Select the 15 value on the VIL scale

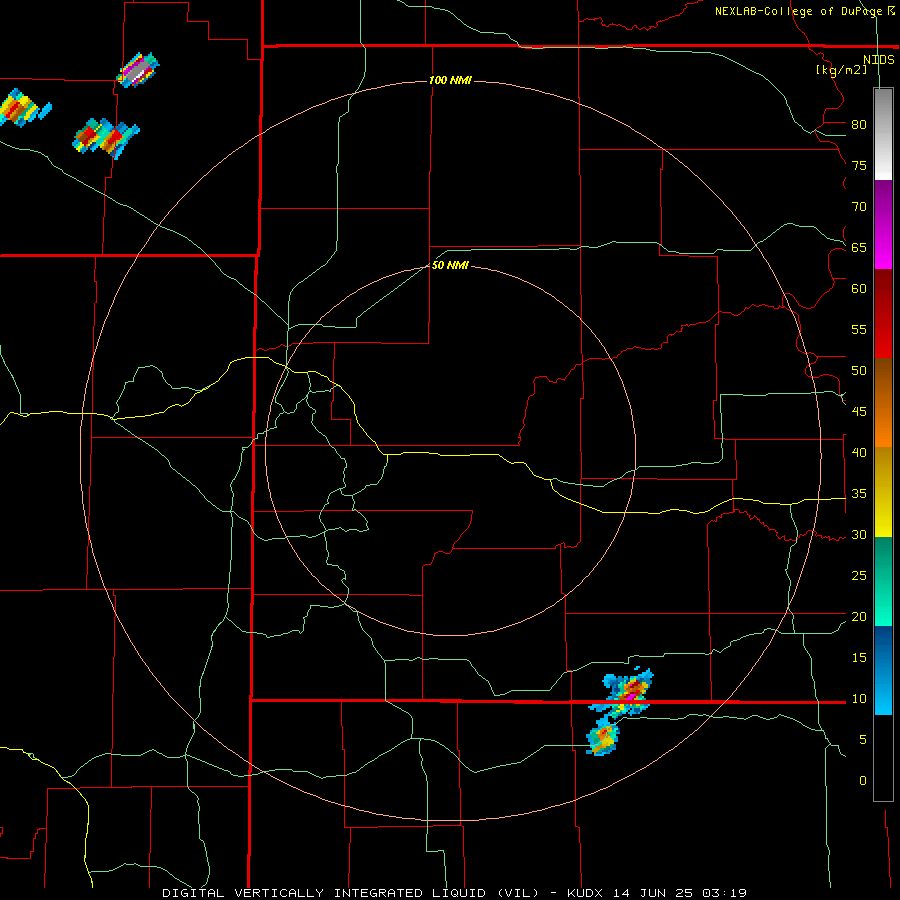point(859,658)
